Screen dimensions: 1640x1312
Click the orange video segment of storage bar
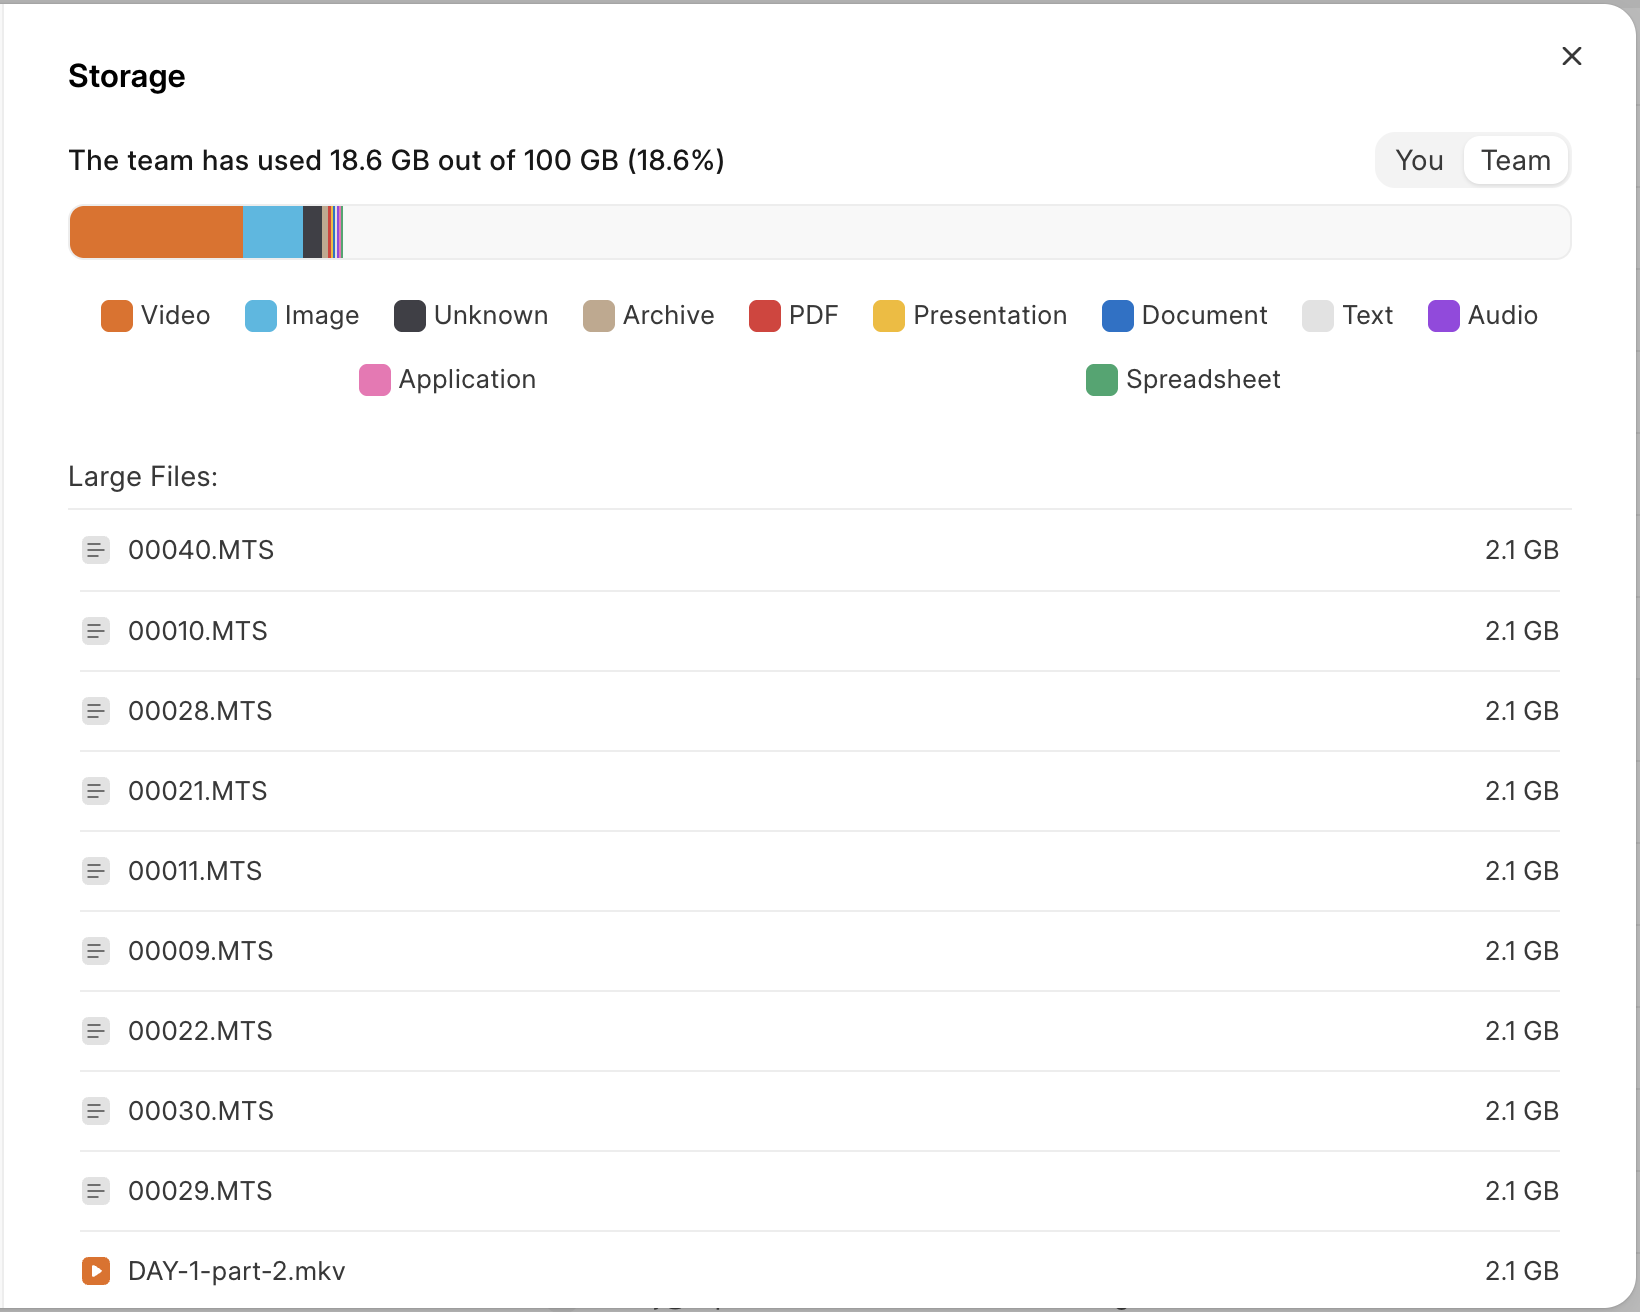pyautogui.click(x=157, y=232)
